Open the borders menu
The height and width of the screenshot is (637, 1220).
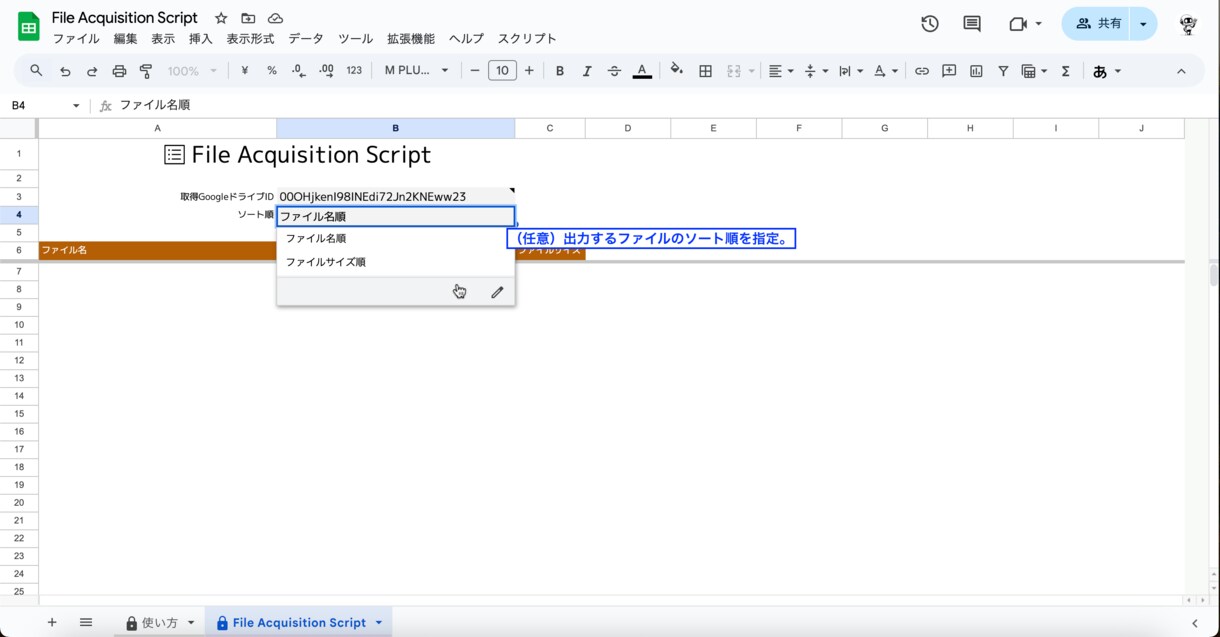(705, 71)
